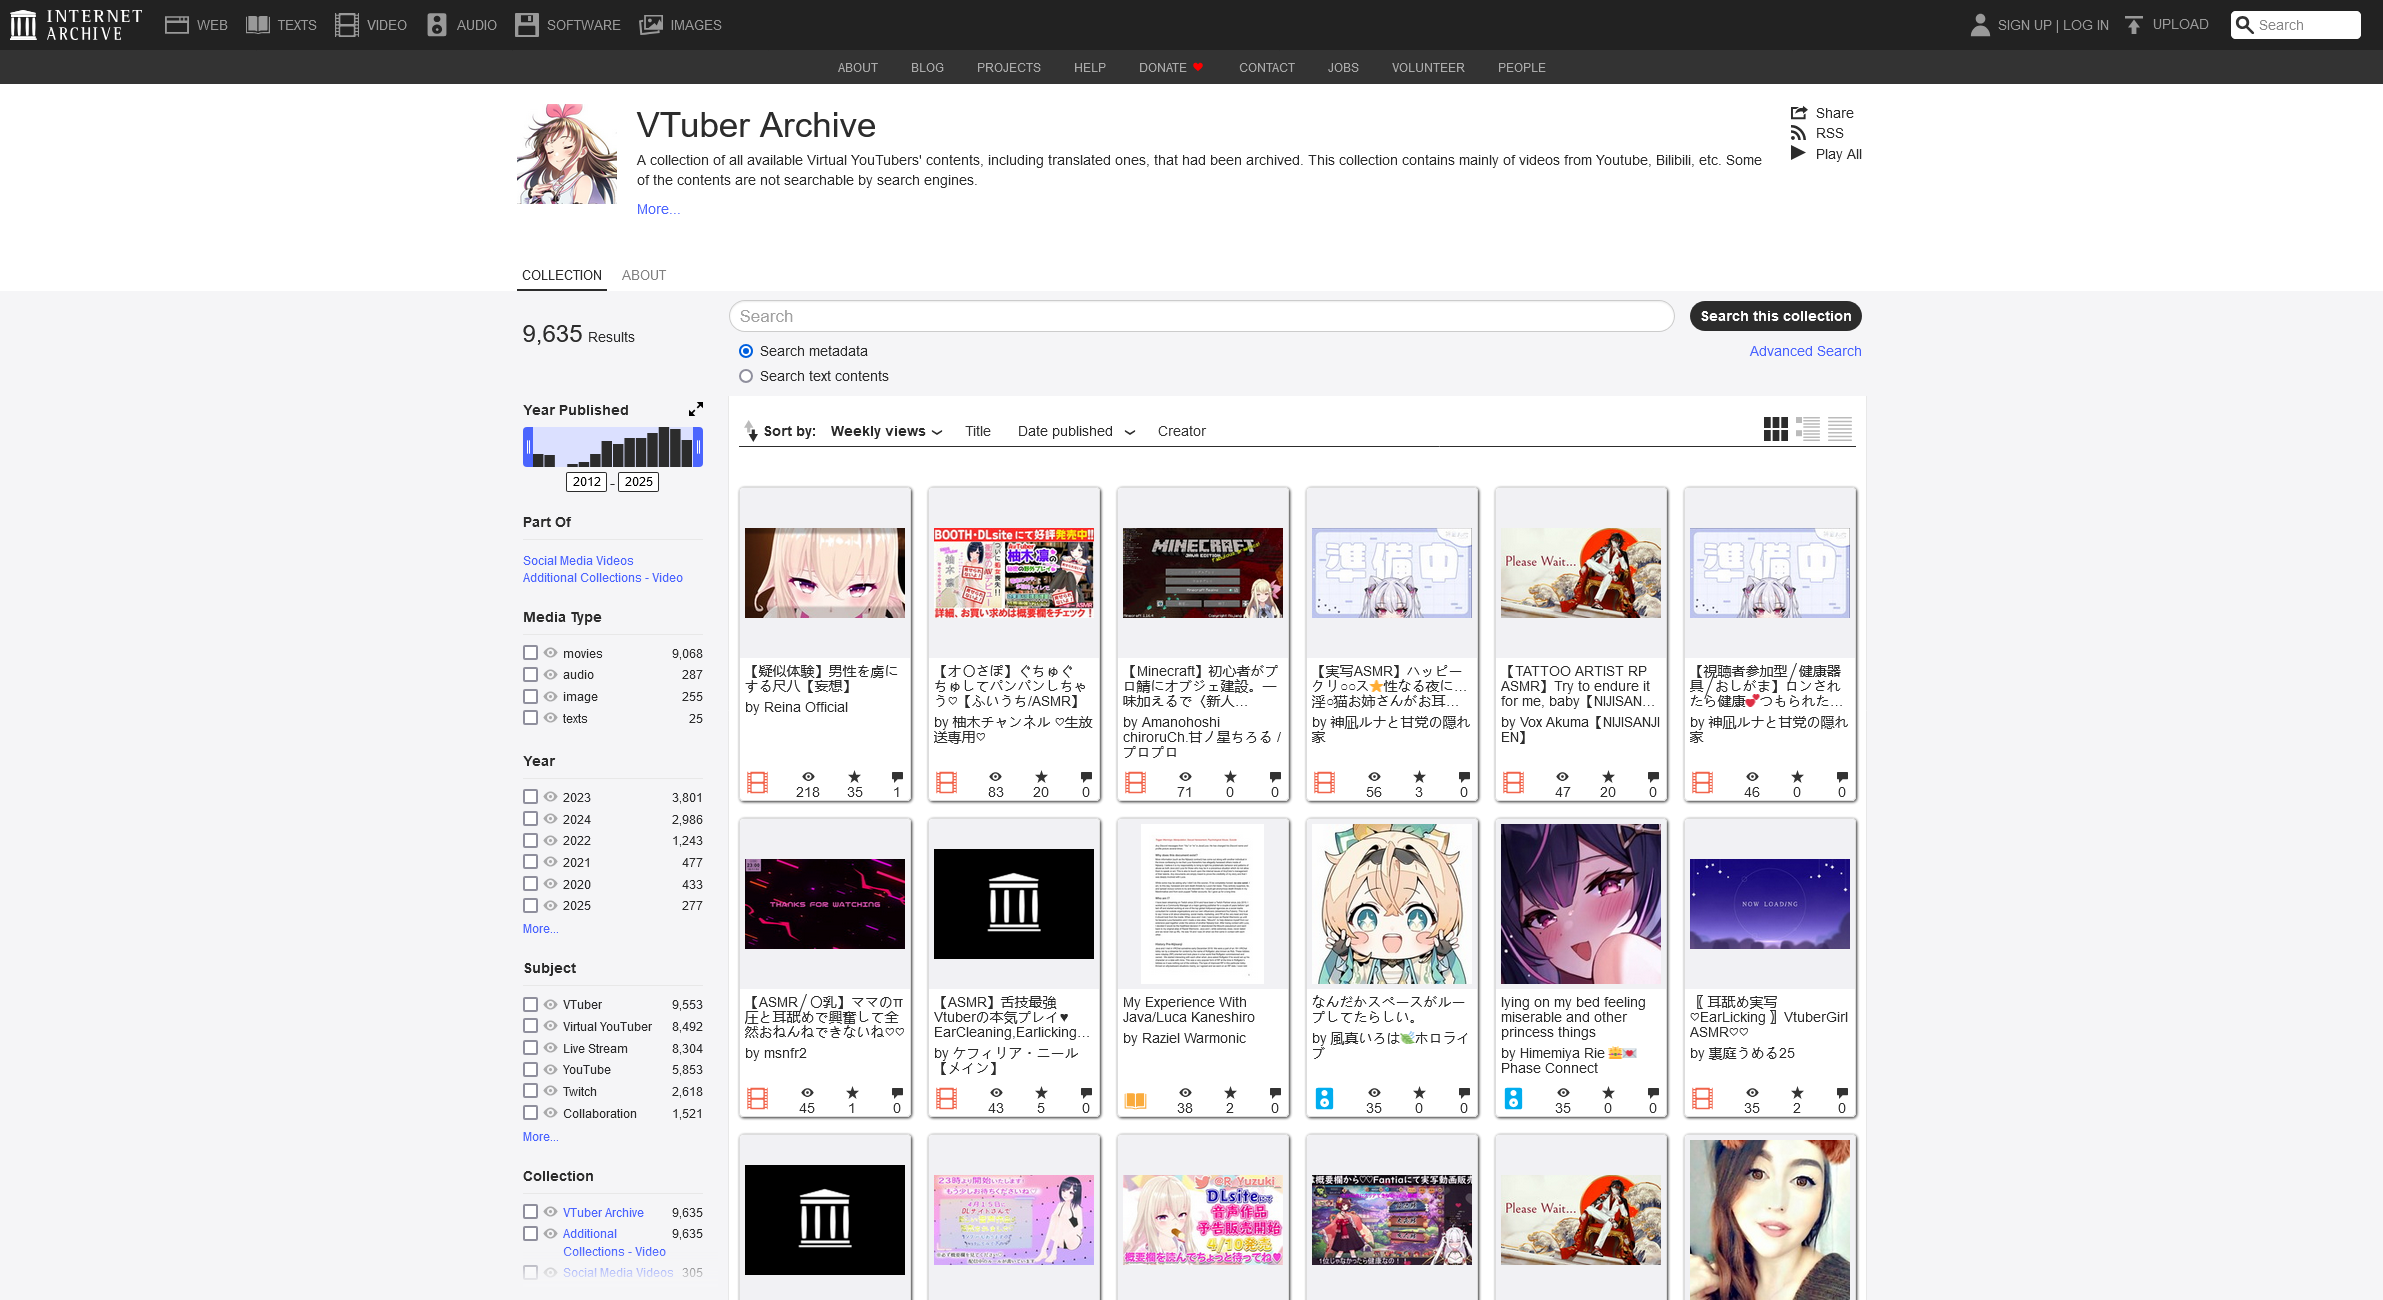The width and height of the screenshot is (2383, 1300).
Task: Click Search this collection button
Action: (1776, 316)
